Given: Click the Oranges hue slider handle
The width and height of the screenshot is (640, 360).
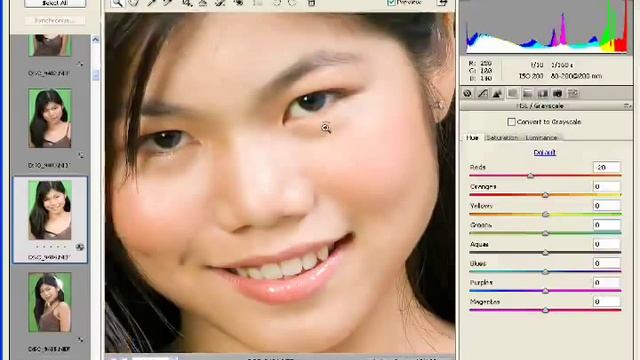Looking at the screenshot, I should [x=545, y=195].
